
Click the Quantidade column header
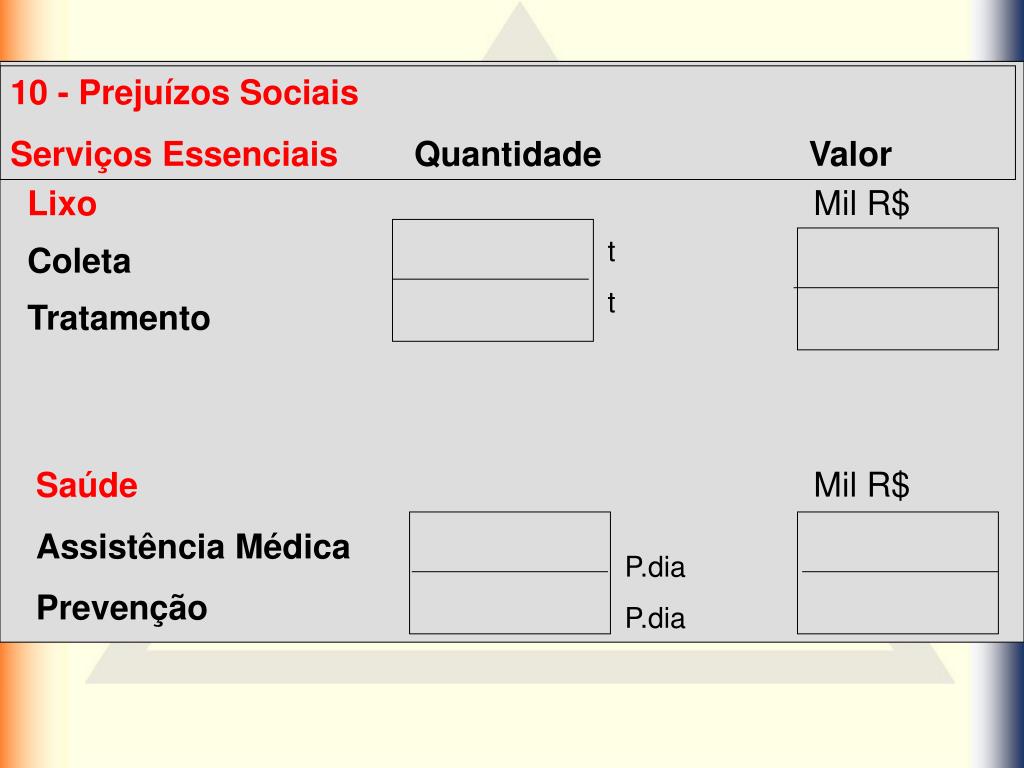[507, 155]
